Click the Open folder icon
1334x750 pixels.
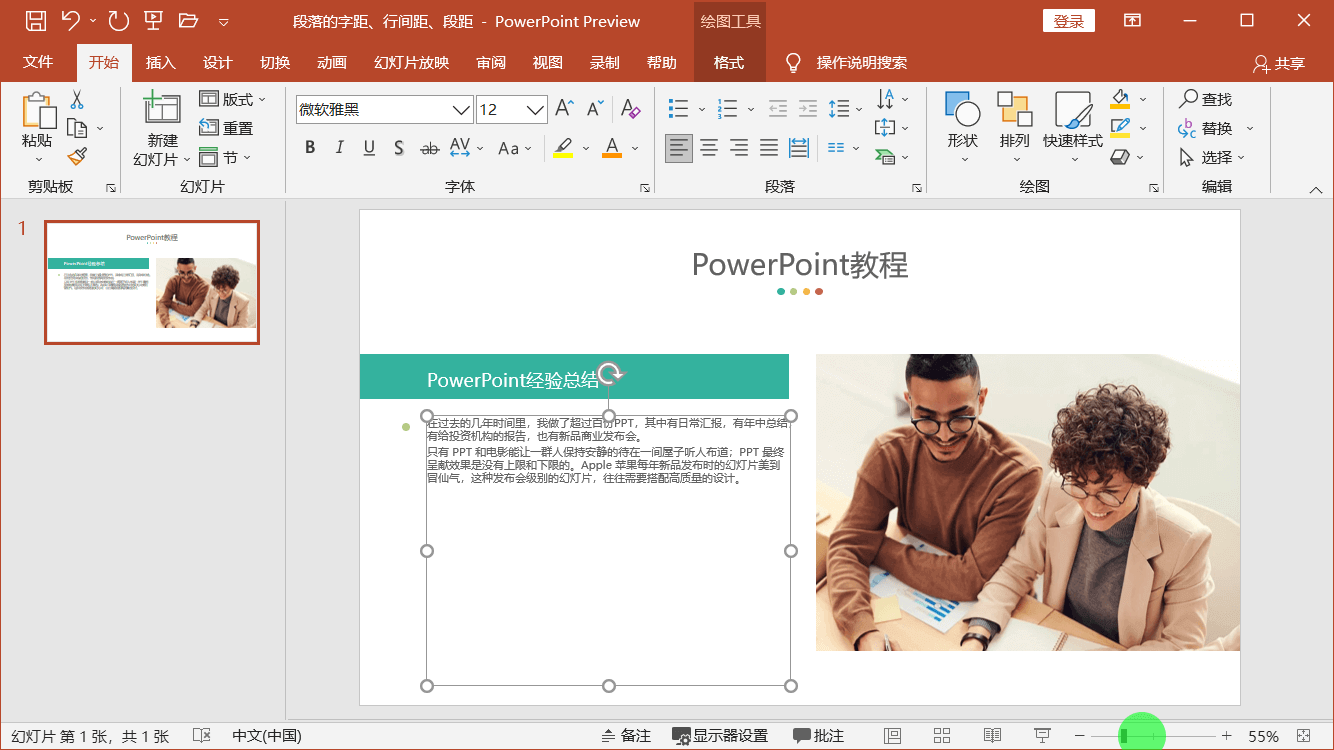click(188, 20)
